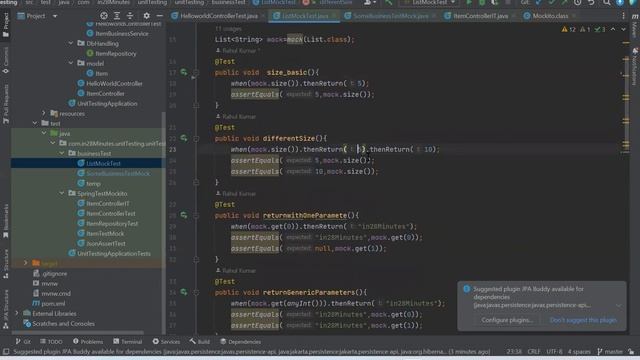This screenshot has width=640, height=360.
Task: Click the master branch widget
Action: tap(610, 351)
